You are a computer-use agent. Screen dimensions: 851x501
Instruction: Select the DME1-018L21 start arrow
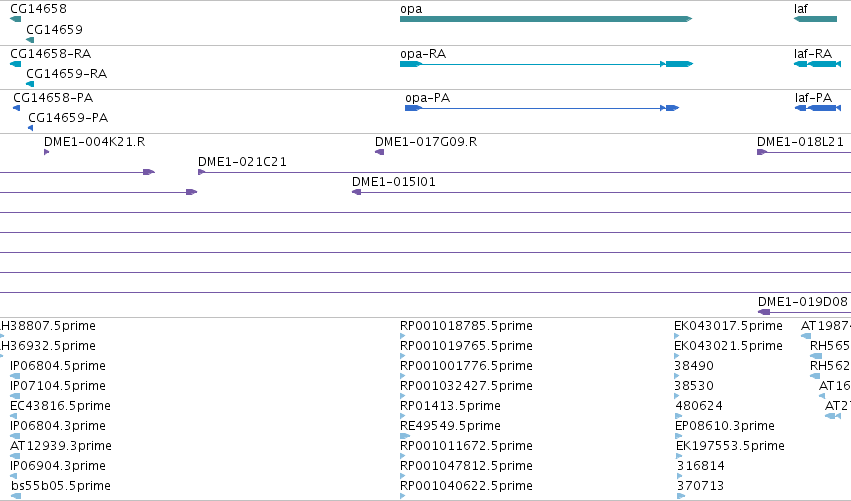tap(761, 152)
